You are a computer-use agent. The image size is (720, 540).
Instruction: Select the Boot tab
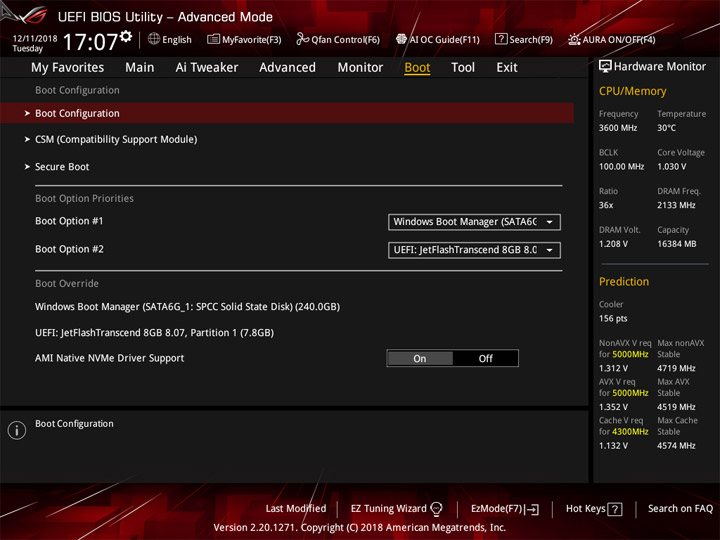coord(417,68)
